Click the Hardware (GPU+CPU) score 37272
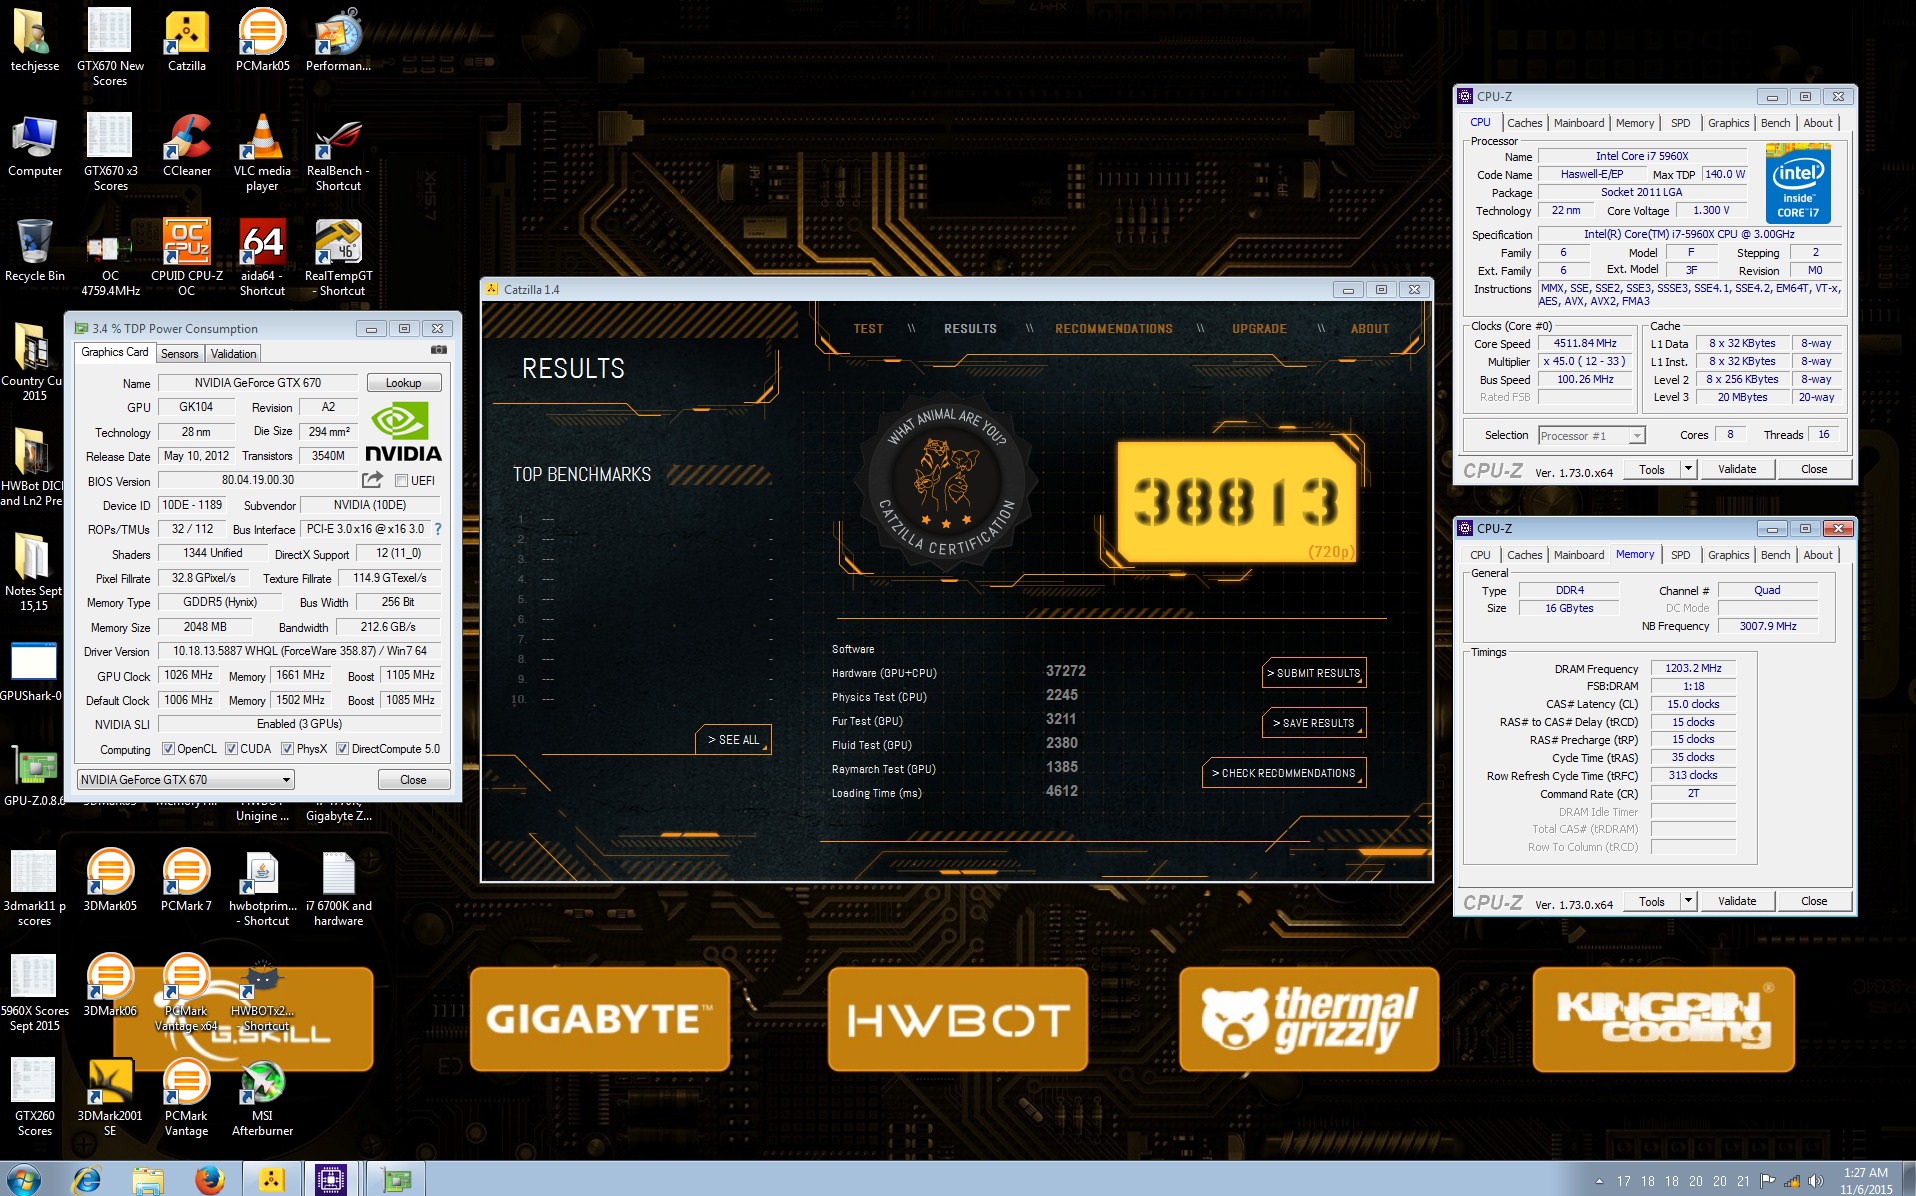Viewport: 1916px width, 1196px height. 1065,671
